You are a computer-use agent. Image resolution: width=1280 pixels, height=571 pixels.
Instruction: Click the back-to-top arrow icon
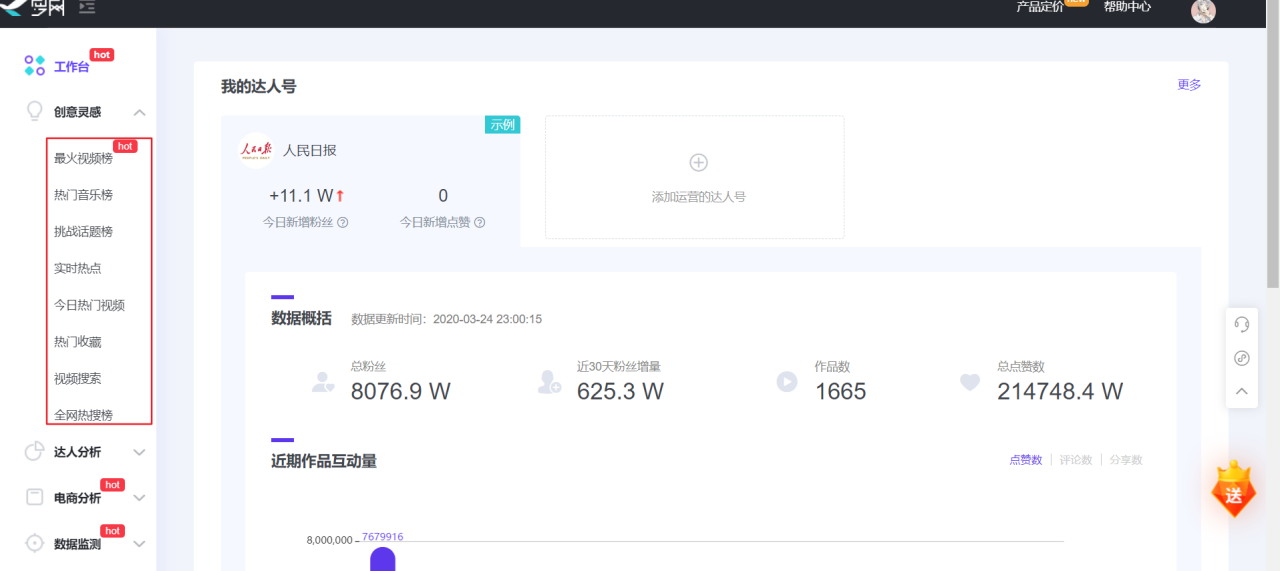click(1242, 391)
